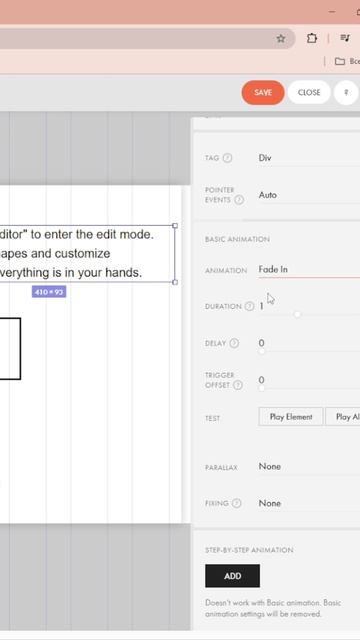
Task: Click the orange SAVE button
Action: 263,93
